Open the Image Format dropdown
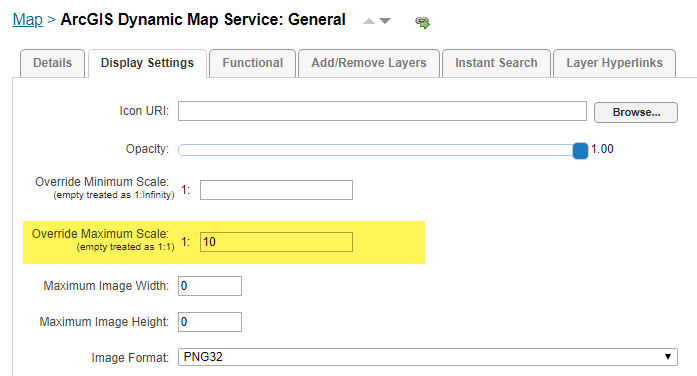The height and width of the screenshot is (376, 697). coord(428,357)
